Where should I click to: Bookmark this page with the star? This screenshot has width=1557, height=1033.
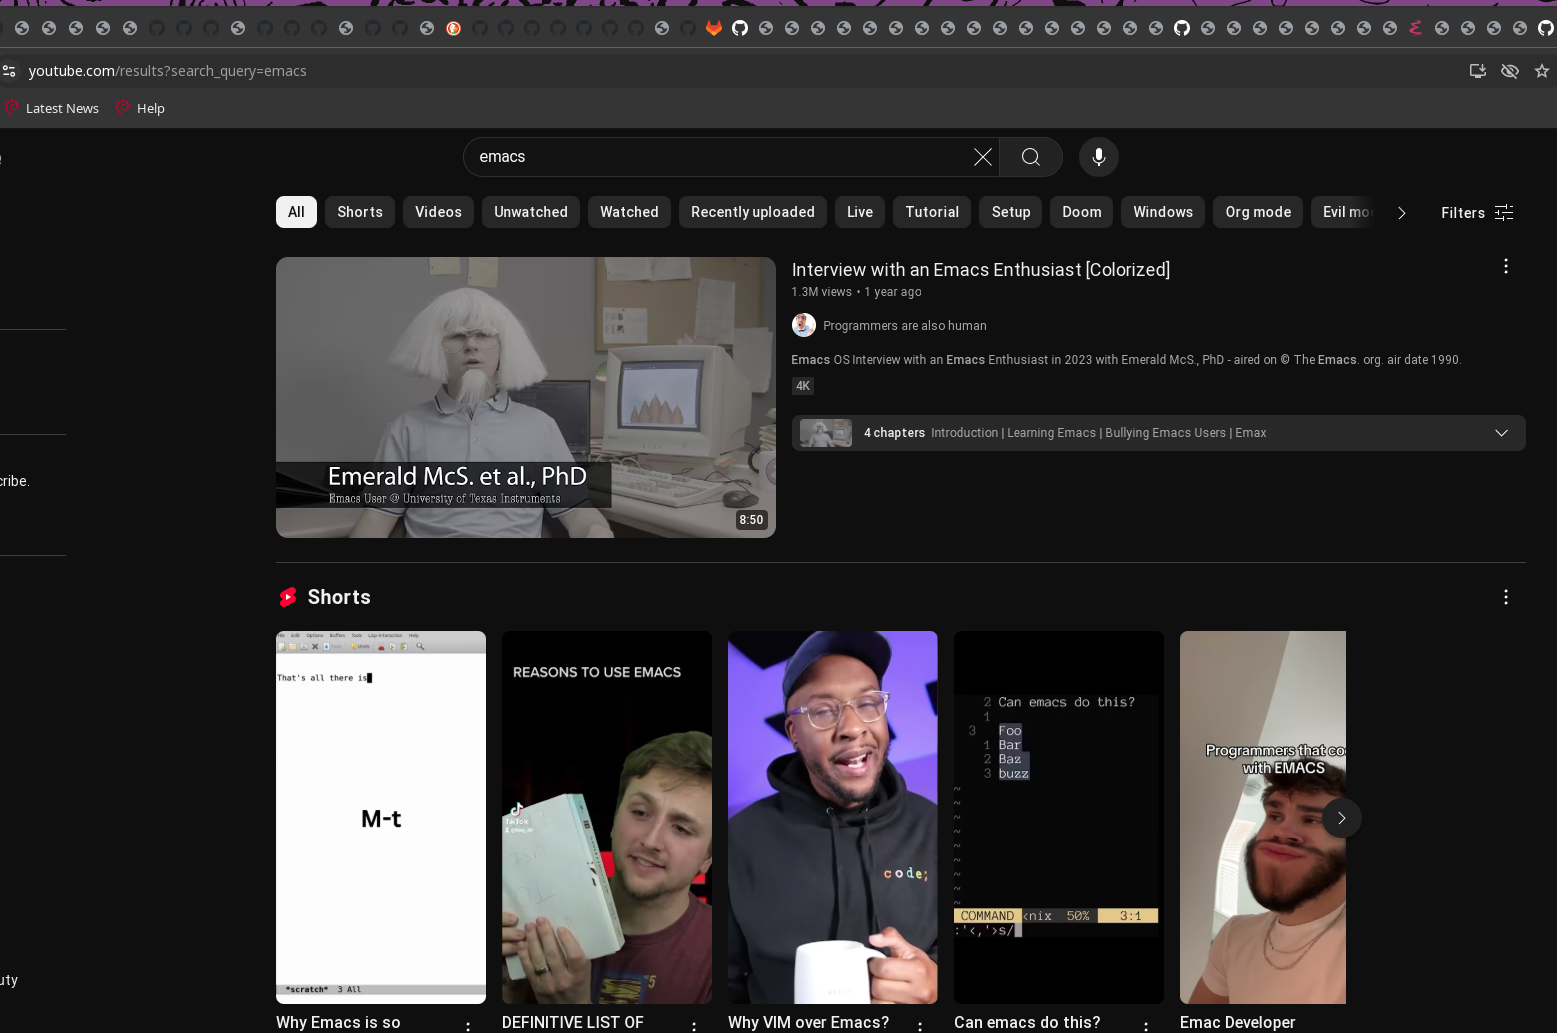pyautogui.click(x=1541, y=71)
